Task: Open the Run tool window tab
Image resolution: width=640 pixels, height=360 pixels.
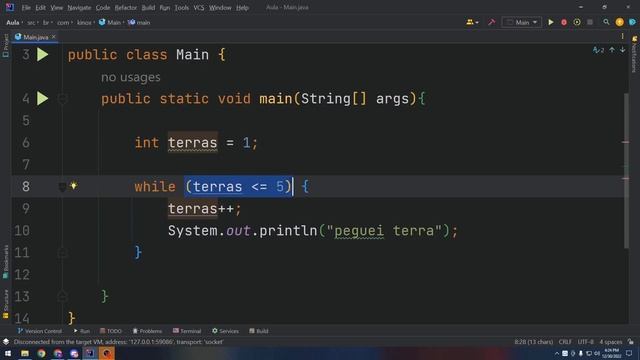Action: coord(82,331)
